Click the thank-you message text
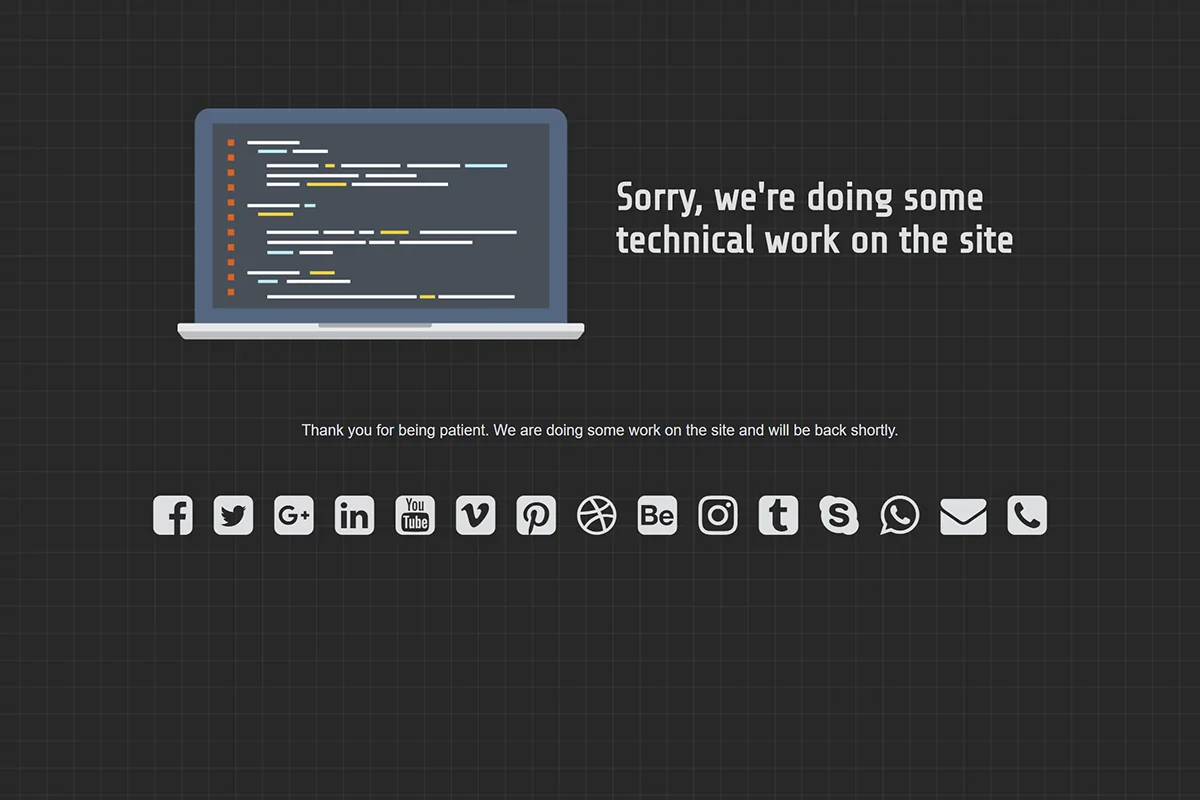1200x800 pixels. pyautogui.click(x=600, y=430)
